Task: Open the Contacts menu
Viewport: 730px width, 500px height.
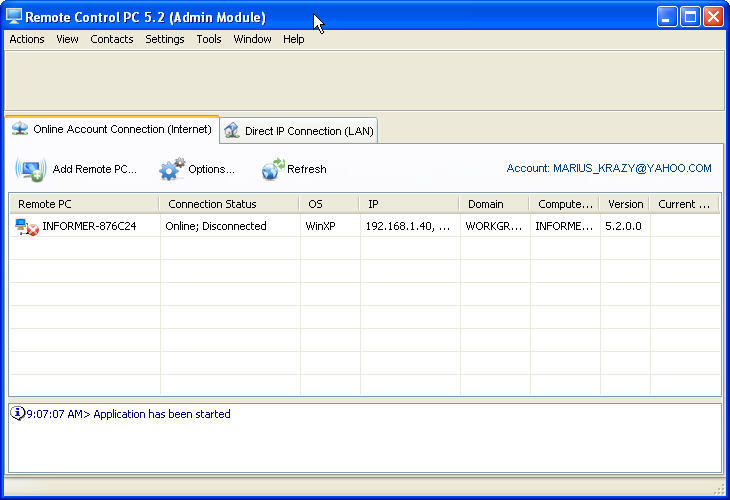Action: pyautogui.click(x=112, y=39)
